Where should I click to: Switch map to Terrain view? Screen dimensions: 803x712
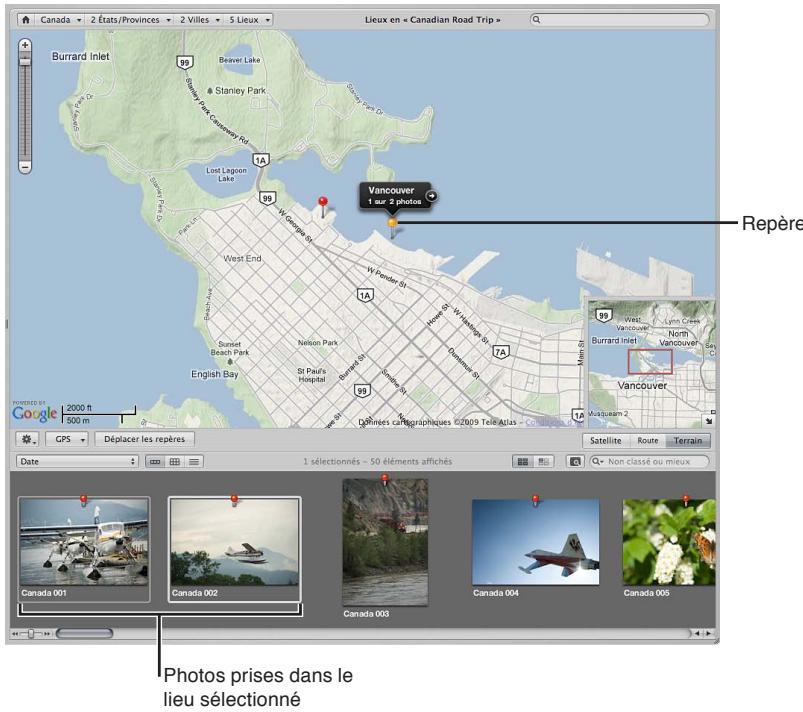pos(688,441)
